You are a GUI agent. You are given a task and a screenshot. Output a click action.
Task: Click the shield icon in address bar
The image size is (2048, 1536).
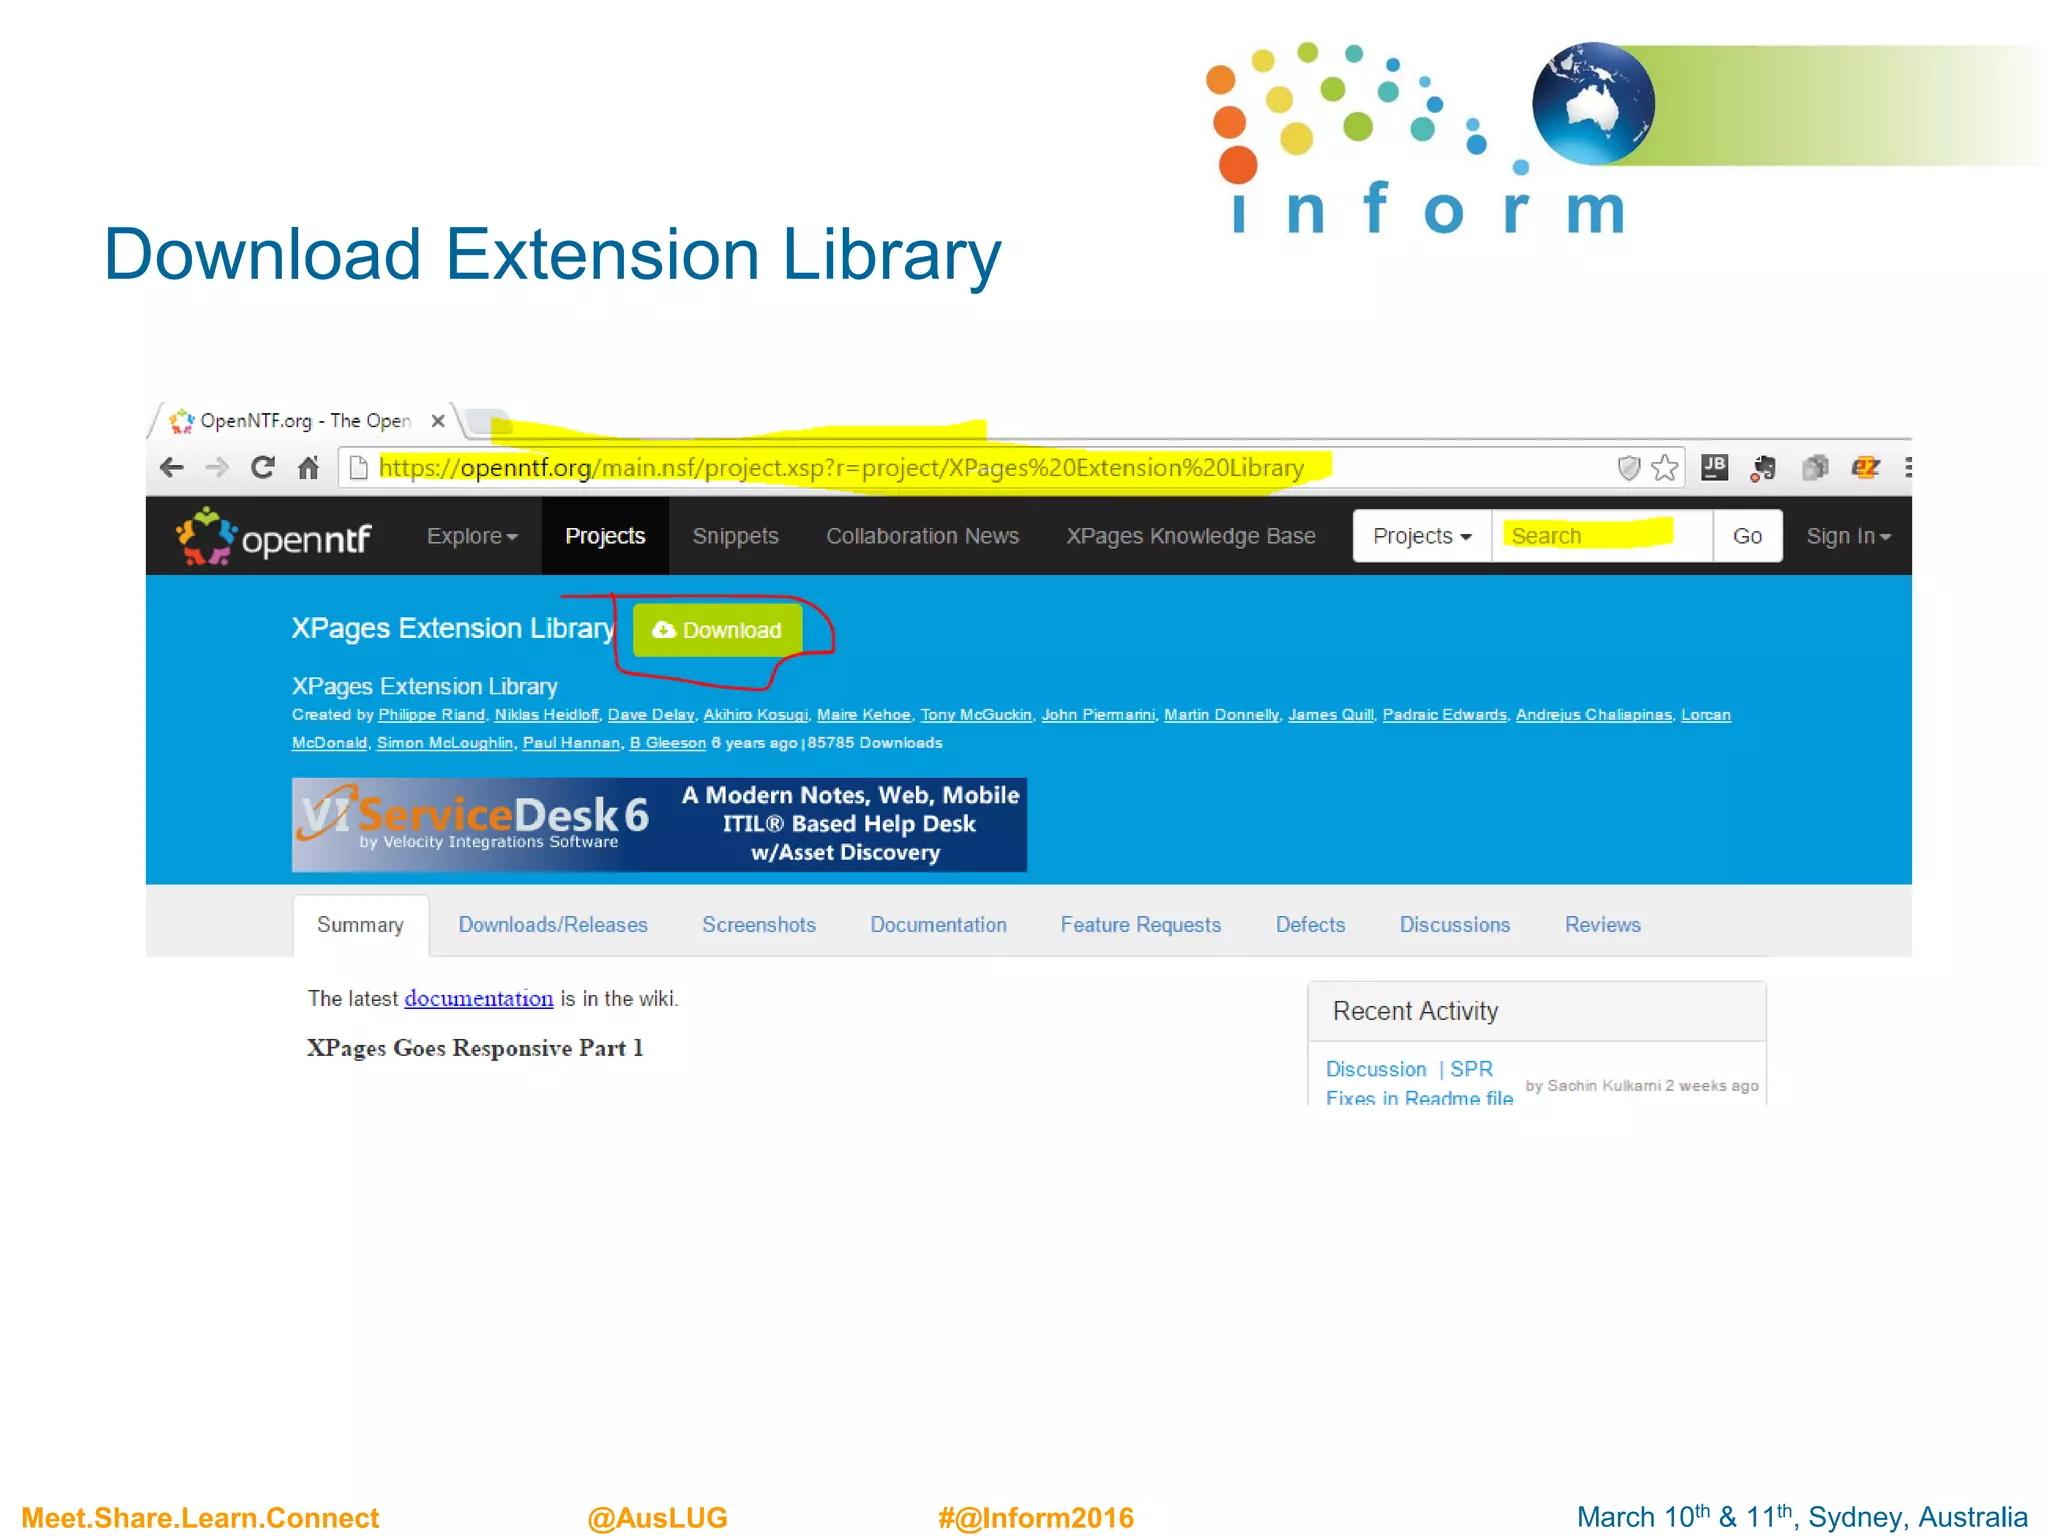tap(1629, 467)
